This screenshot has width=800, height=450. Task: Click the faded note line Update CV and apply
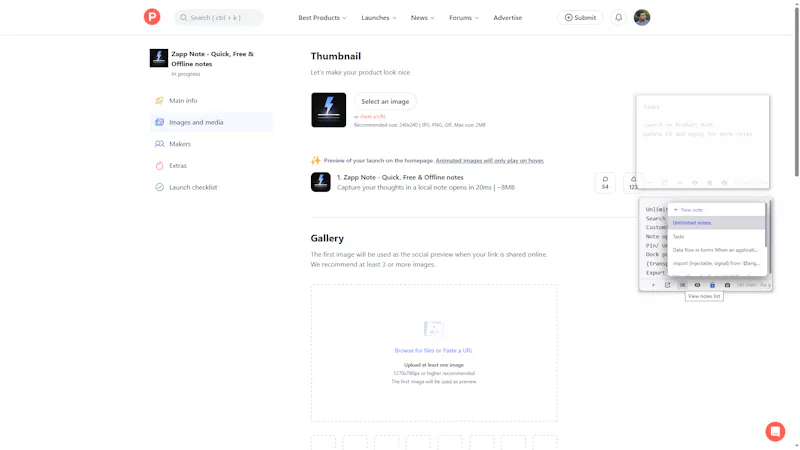[697, 134]
